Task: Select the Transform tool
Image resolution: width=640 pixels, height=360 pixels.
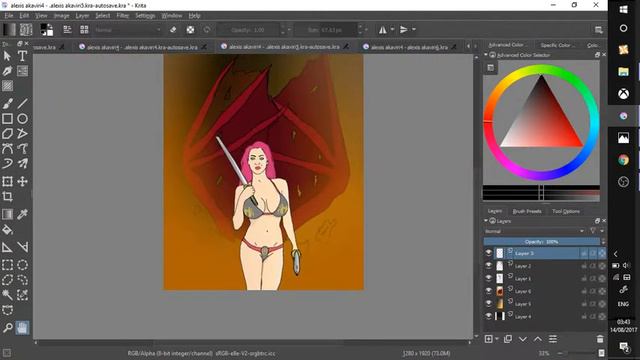Action: [7, 181]
